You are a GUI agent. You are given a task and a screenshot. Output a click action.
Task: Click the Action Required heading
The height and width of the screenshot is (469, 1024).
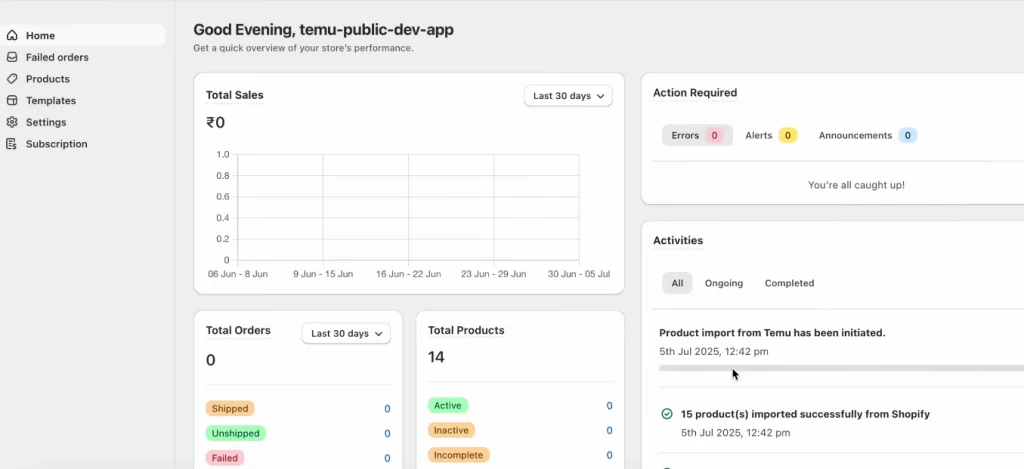pyautogui.click(x=695, y=93)
